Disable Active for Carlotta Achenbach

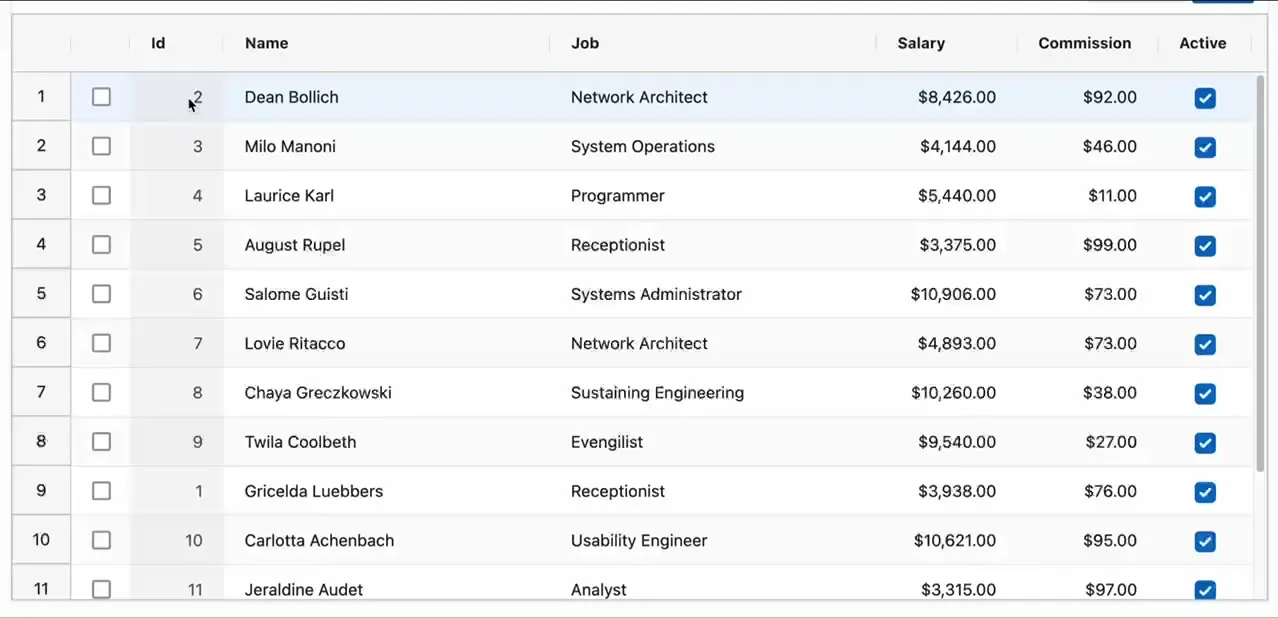(1205, 541)
